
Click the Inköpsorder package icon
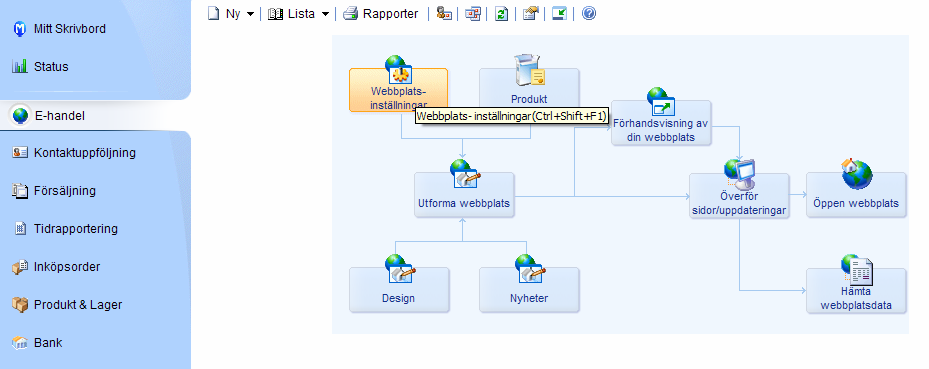(20, 267)
